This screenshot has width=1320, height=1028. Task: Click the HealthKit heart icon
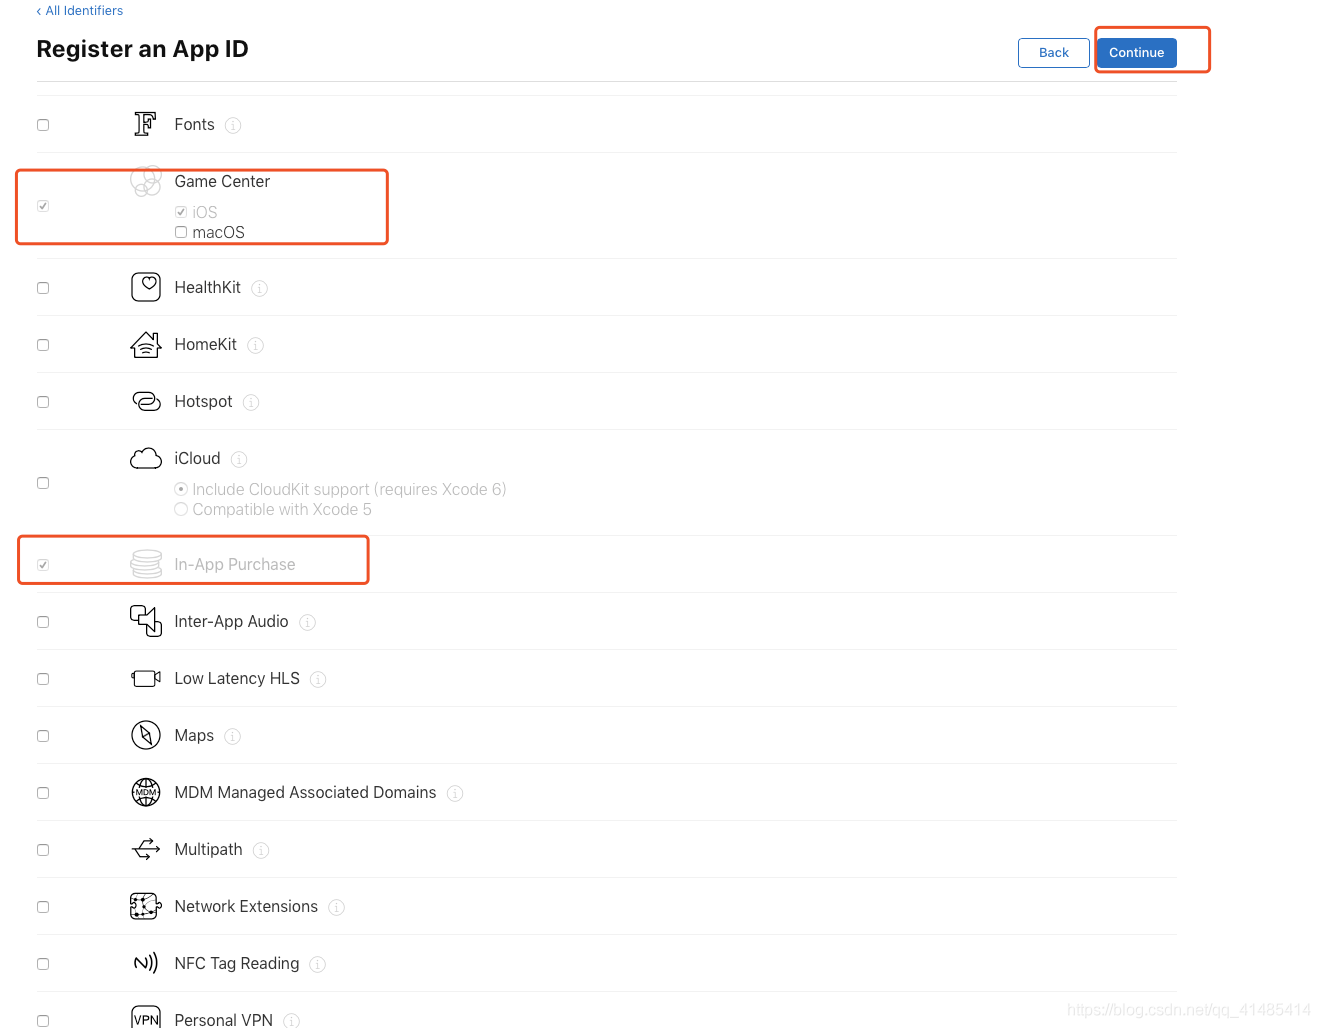(146, 287)
